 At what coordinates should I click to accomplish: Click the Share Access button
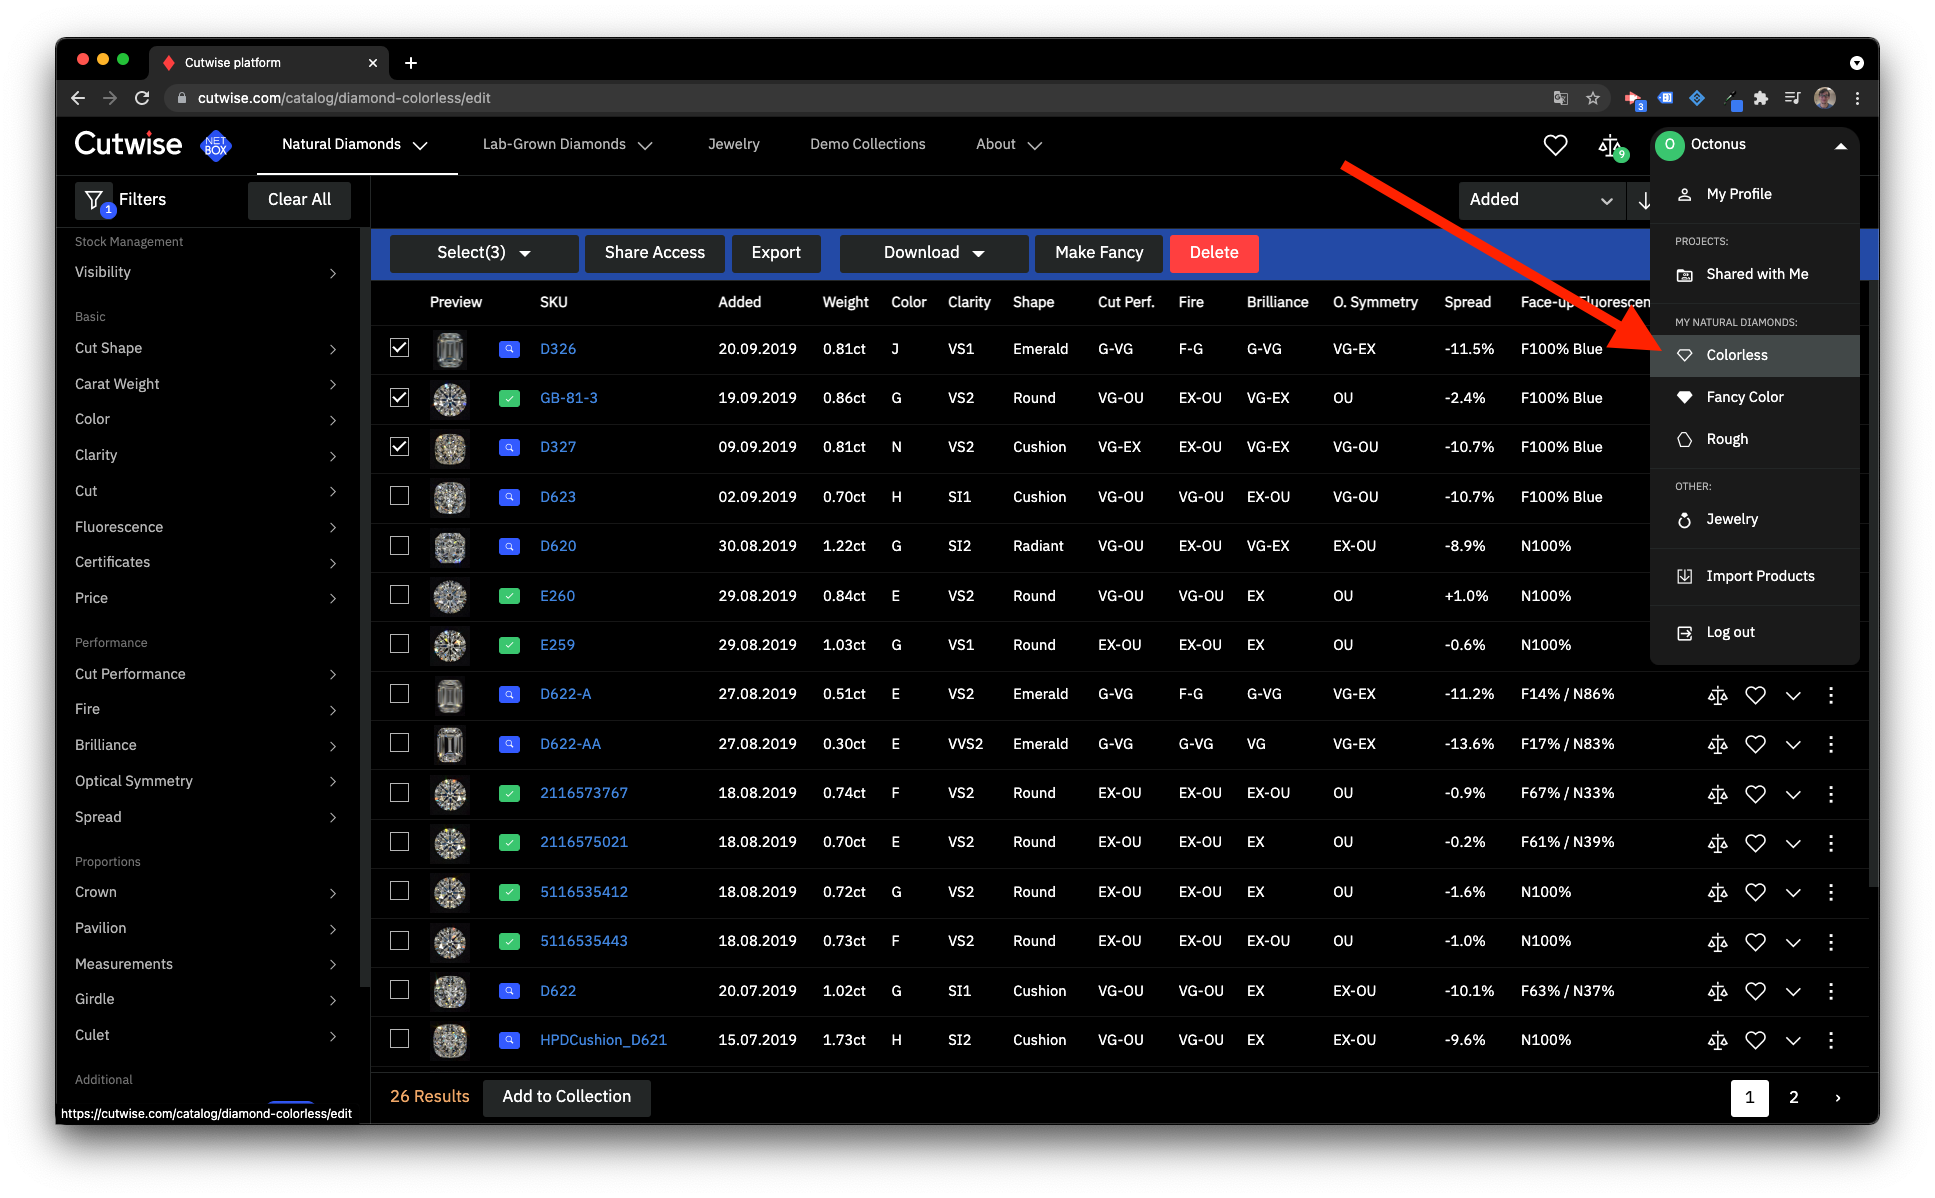[654, 253]
